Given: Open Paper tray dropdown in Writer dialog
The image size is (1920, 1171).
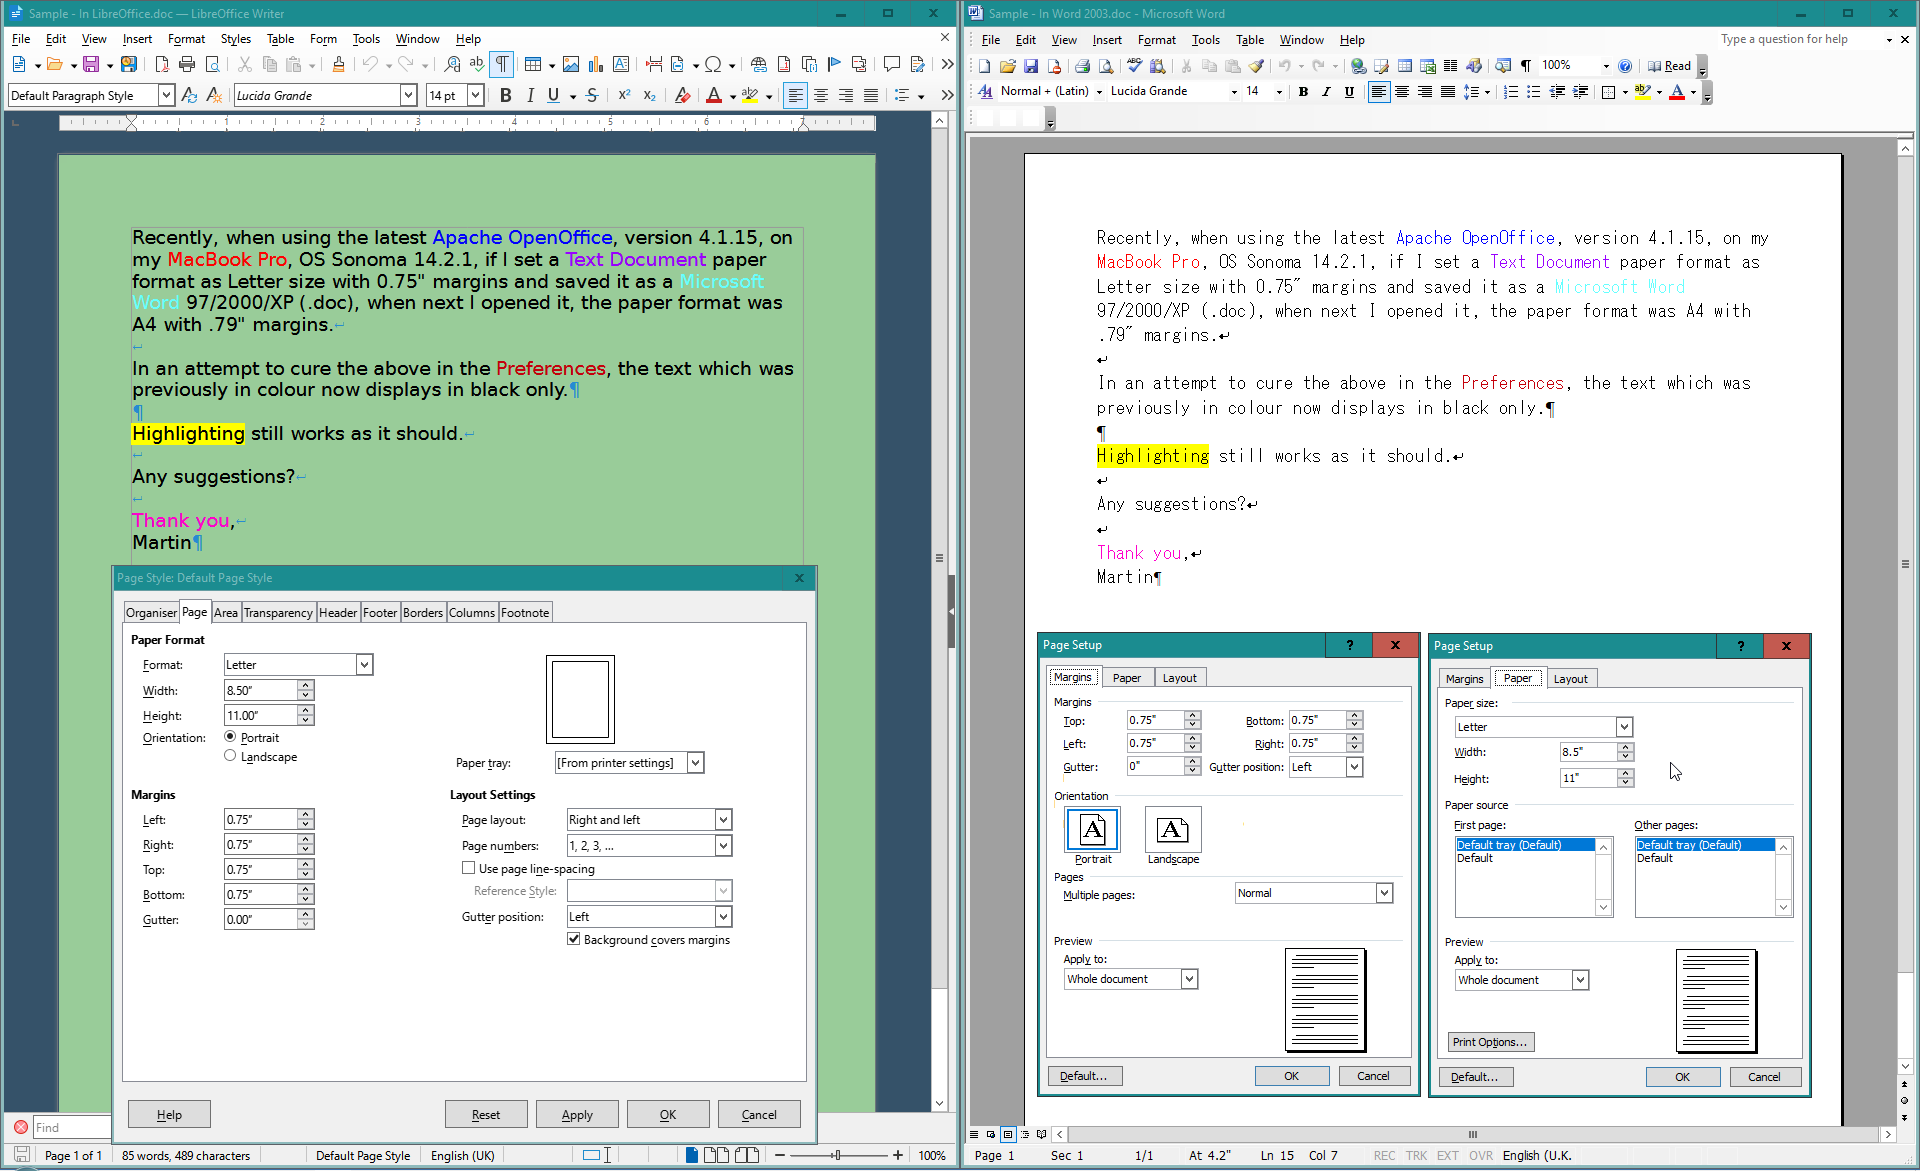Looking at the screenshot, I should tap(695, 762).
